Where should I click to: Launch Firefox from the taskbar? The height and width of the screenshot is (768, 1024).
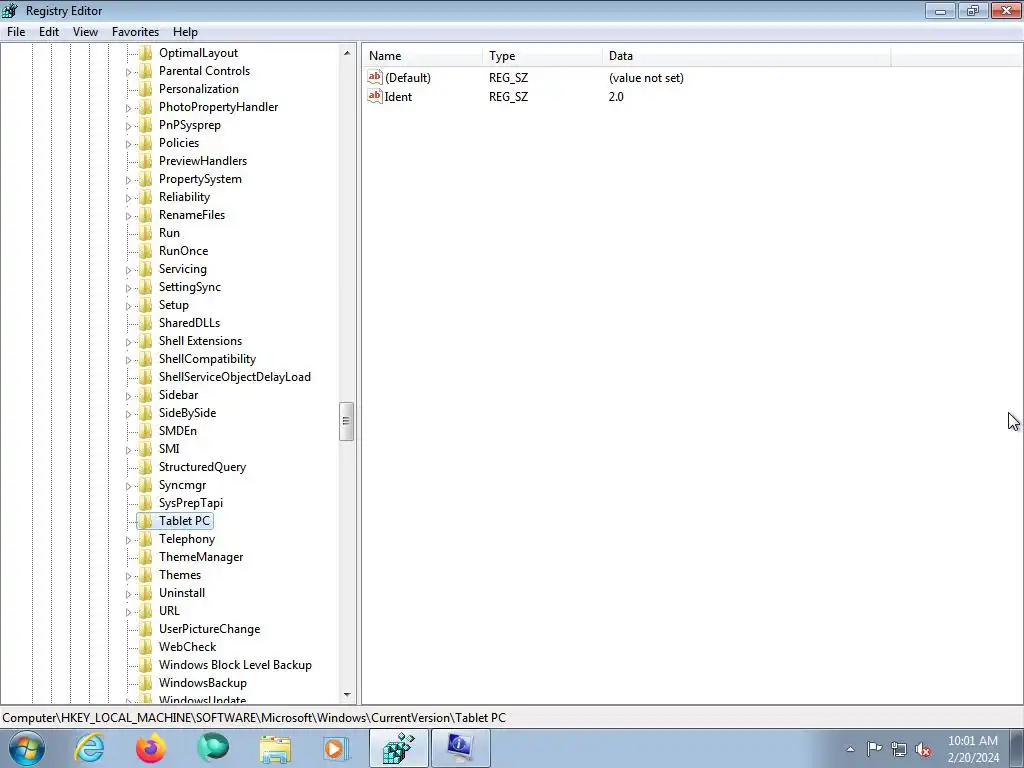coord(151,748)
